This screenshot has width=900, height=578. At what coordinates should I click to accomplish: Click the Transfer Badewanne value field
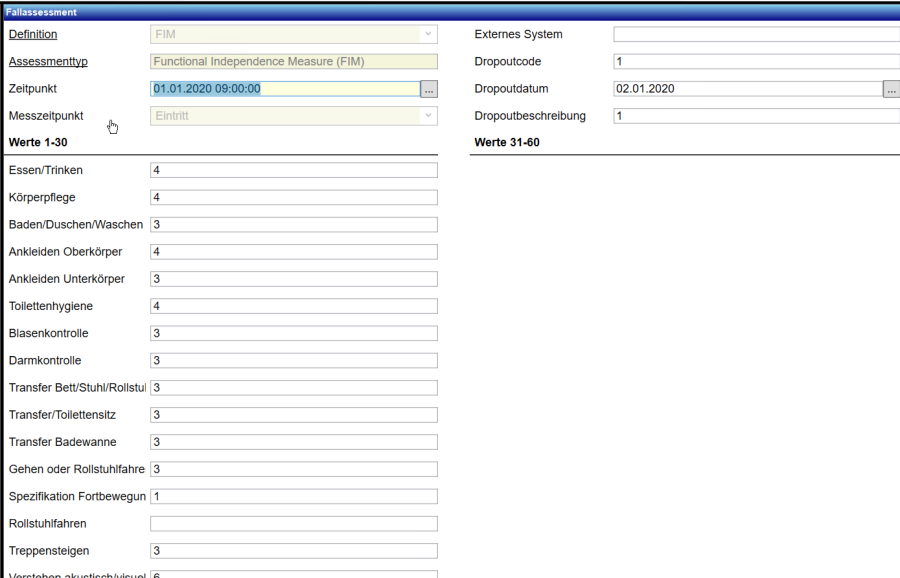click(x=294, y=442)
